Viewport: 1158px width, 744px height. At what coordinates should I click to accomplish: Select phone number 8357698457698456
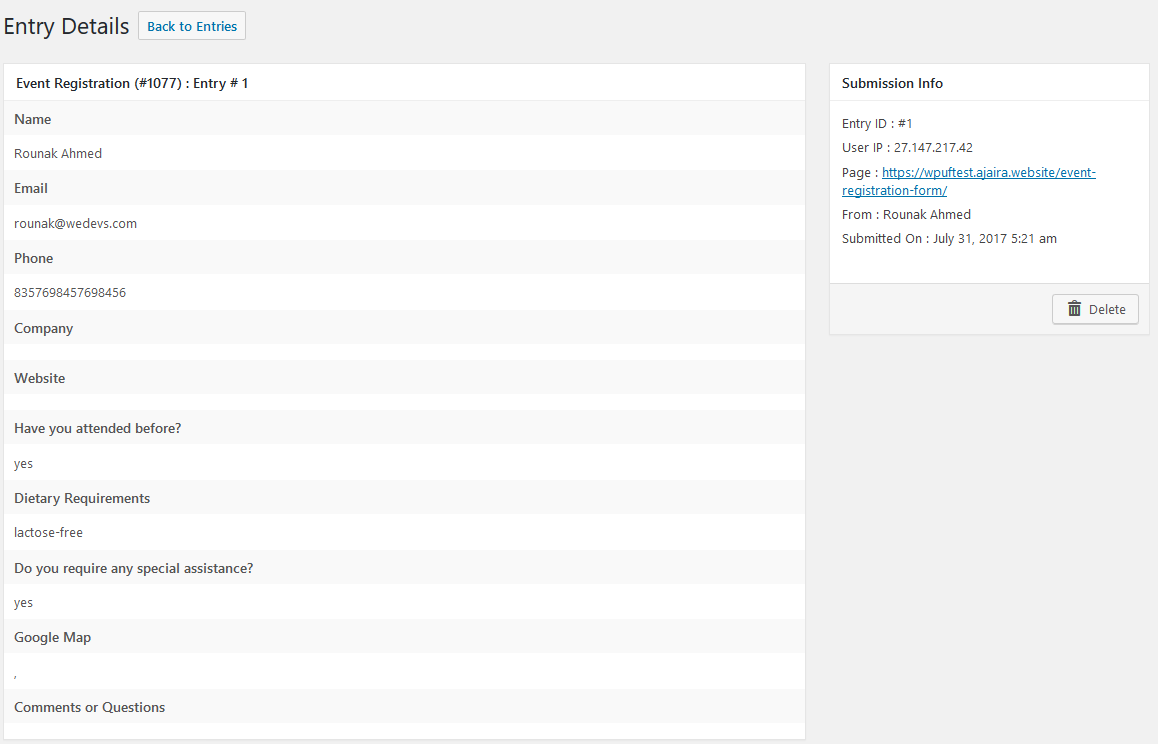tap(70, 293)
